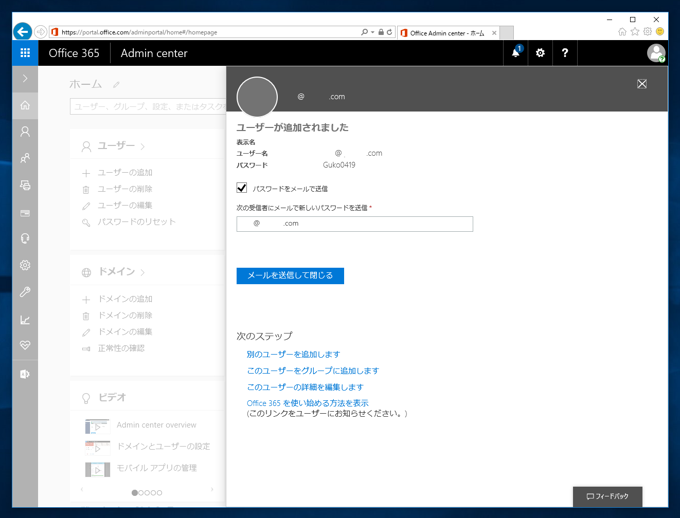Screen dimensions: 680x518
Task: Click the browser favorites star icon
Action: coord(635,31)
